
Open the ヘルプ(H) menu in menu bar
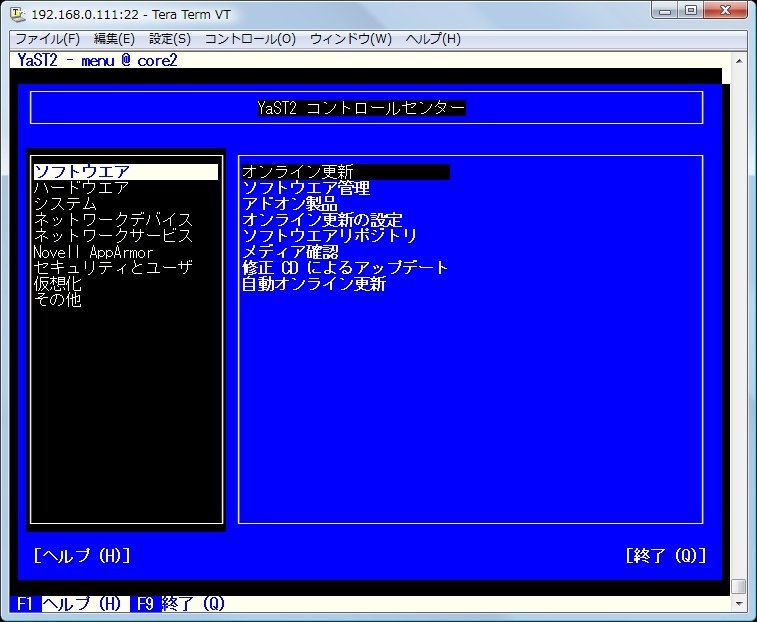(433, 39)
